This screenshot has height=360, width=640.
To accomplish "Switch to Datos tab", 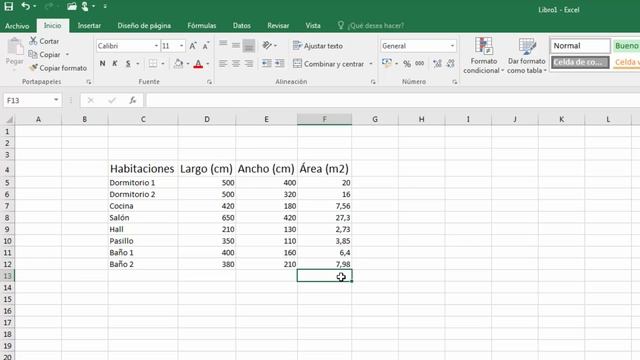I will tap(242, 26).
